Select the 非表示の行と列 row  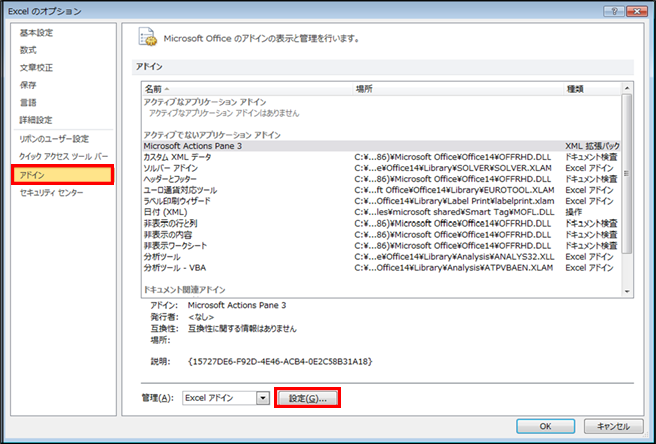tap(381, 223)
